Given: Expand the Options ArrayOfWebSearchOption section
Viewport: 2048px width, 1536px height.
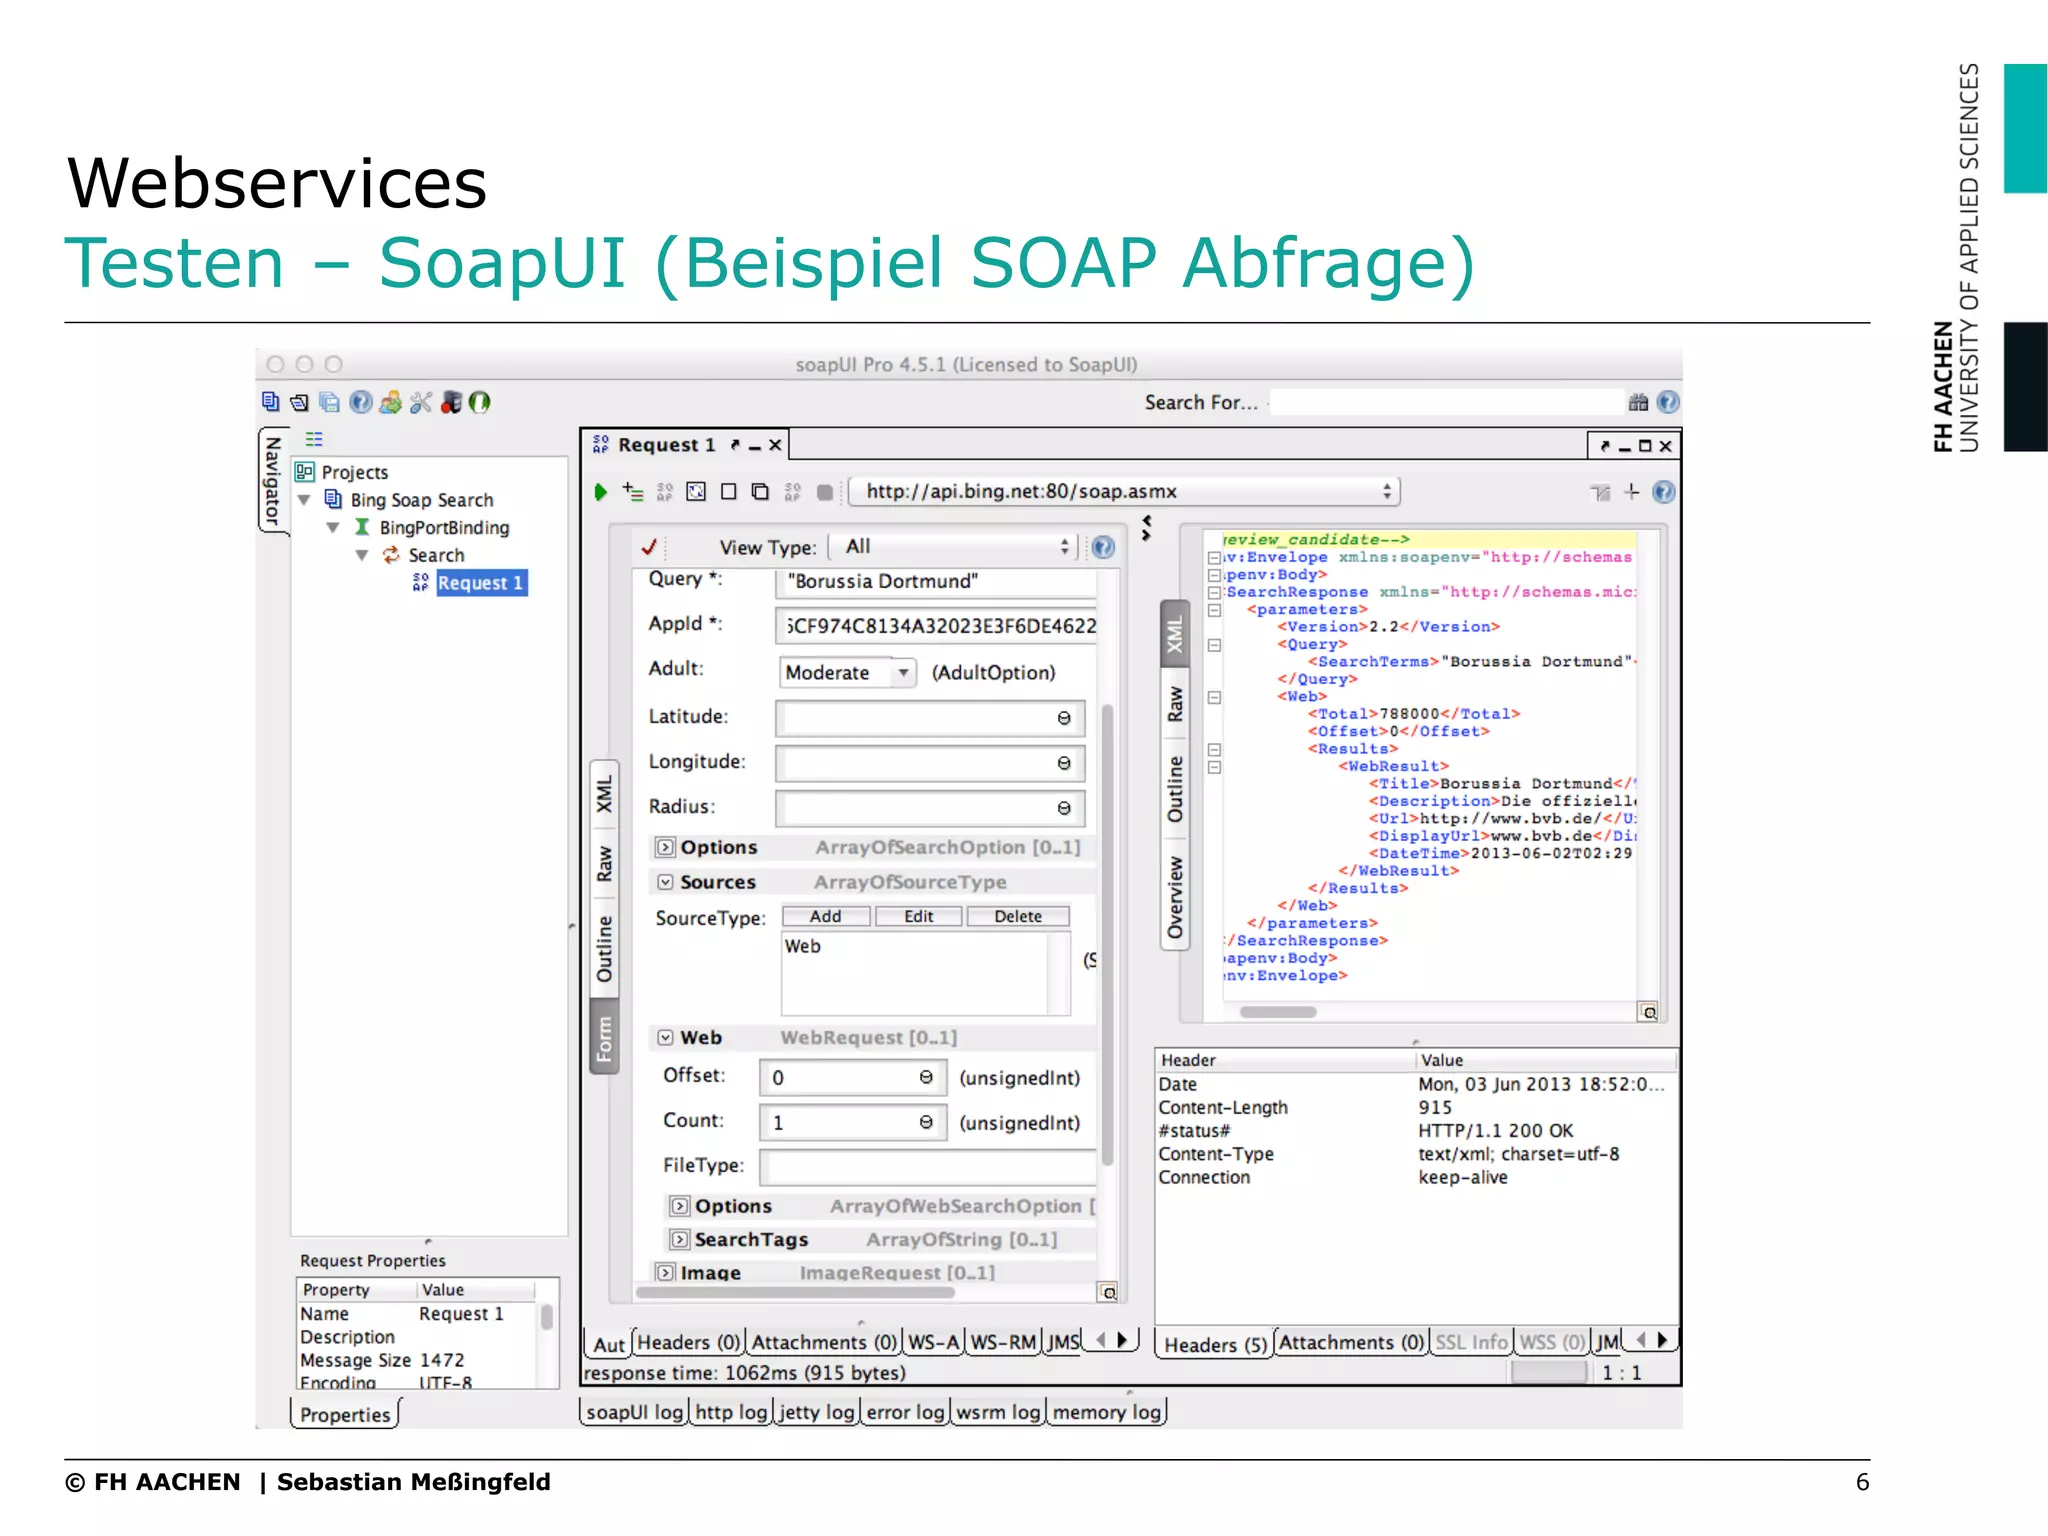Looking at the screenshot, I should pyautogui.click(x=679, y=1206).
